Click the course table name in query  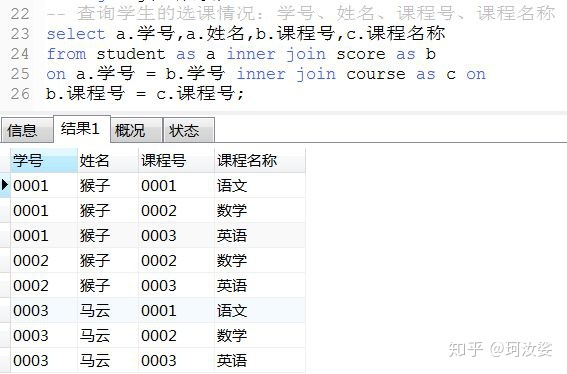click(x=376, y=74)
